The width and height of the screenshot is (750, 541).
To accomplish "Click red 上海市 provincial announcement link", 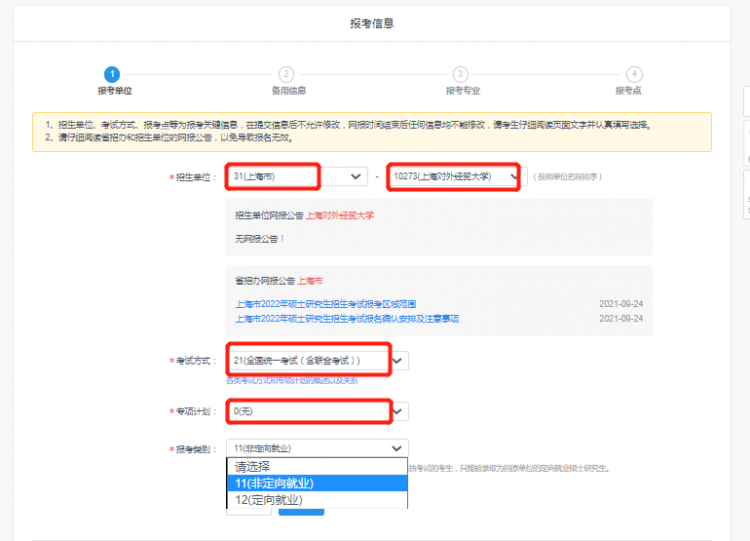I will [x=310, y=281].
